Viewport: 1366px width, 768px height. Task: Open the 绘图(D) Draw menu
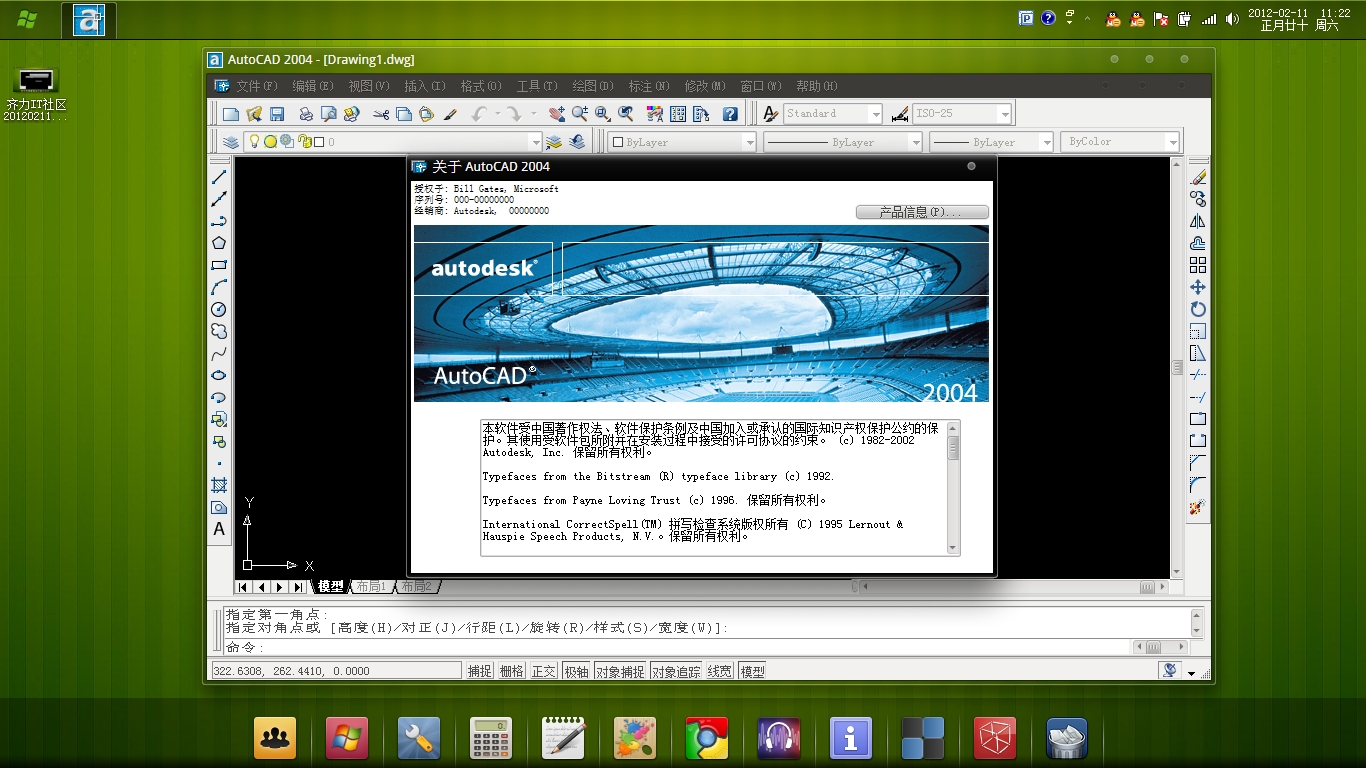point(593,87)
